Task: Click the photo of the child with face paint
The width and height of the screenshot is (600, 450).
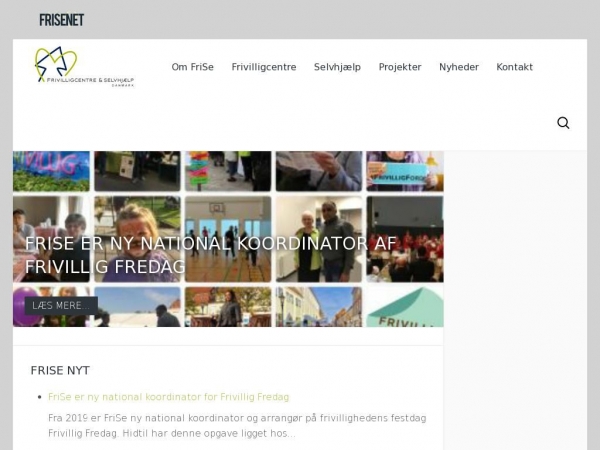Action: click(x=137, y=239)
